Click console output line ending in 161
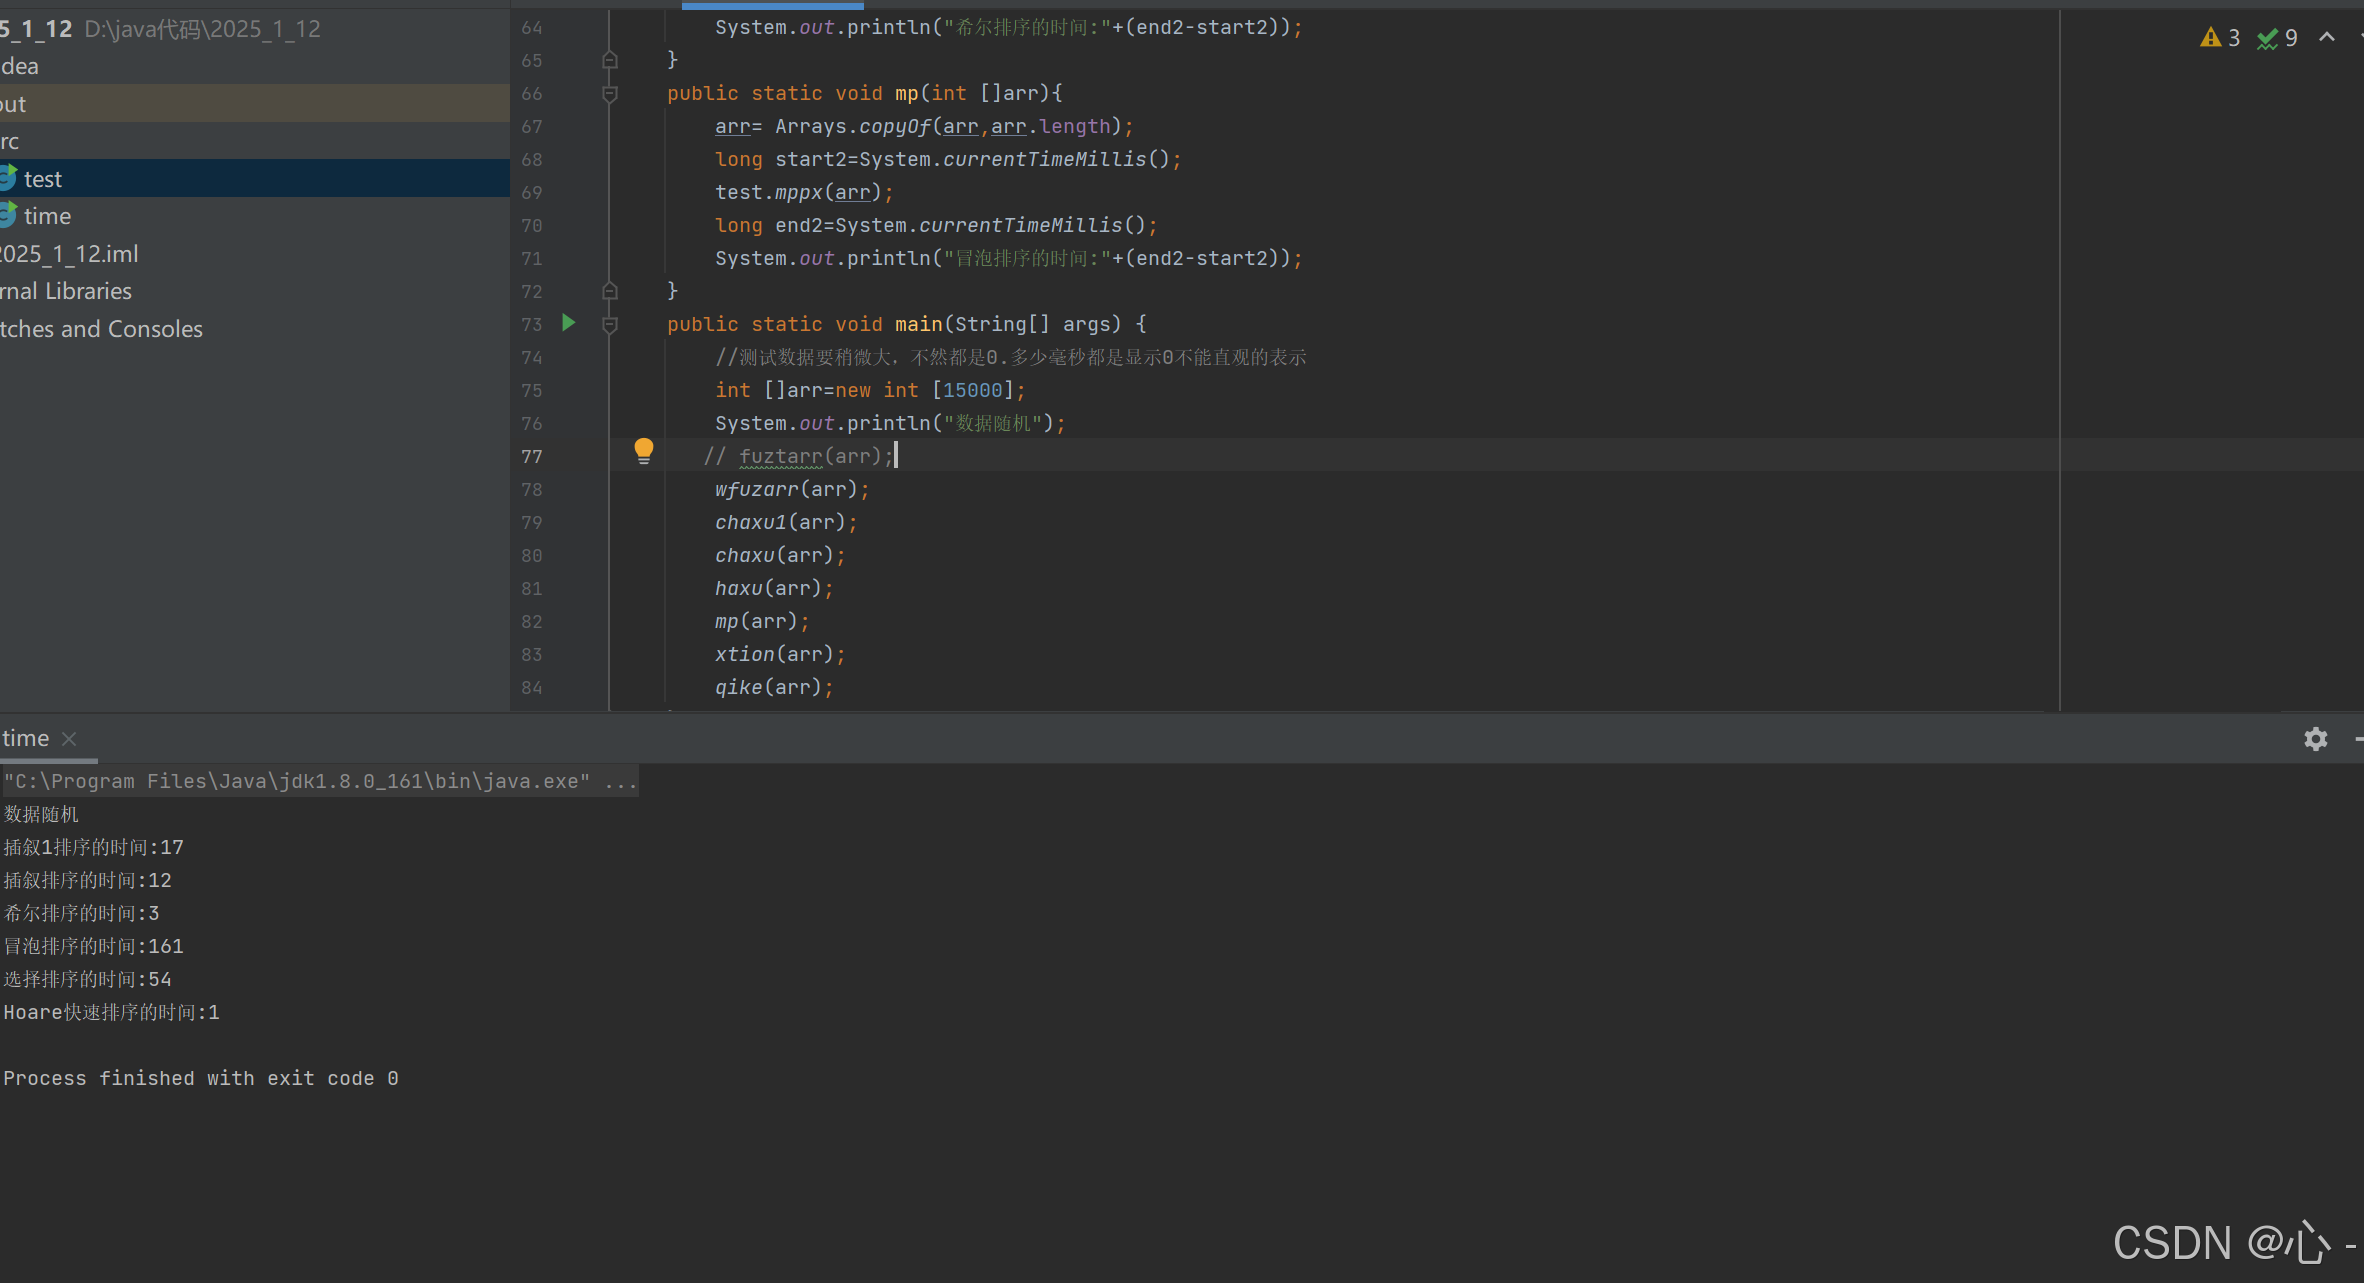The image size is (2364, 1283). [x=93, y=946]
